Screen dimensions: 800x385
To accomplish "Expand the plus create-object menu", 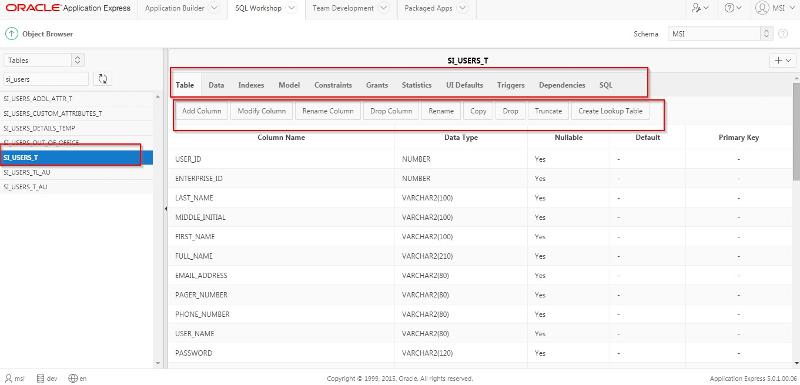I will coord(782,60).
